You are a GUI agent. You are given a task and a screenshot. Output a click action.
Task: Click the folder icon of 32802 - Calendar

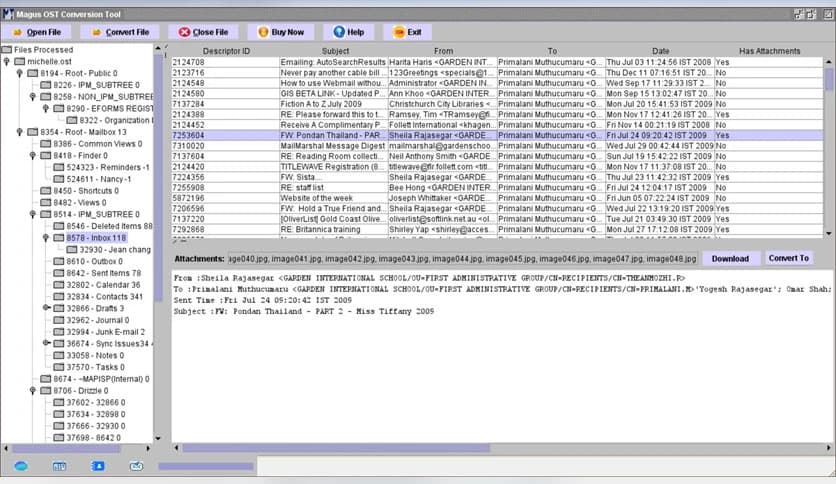click(59, 285)
